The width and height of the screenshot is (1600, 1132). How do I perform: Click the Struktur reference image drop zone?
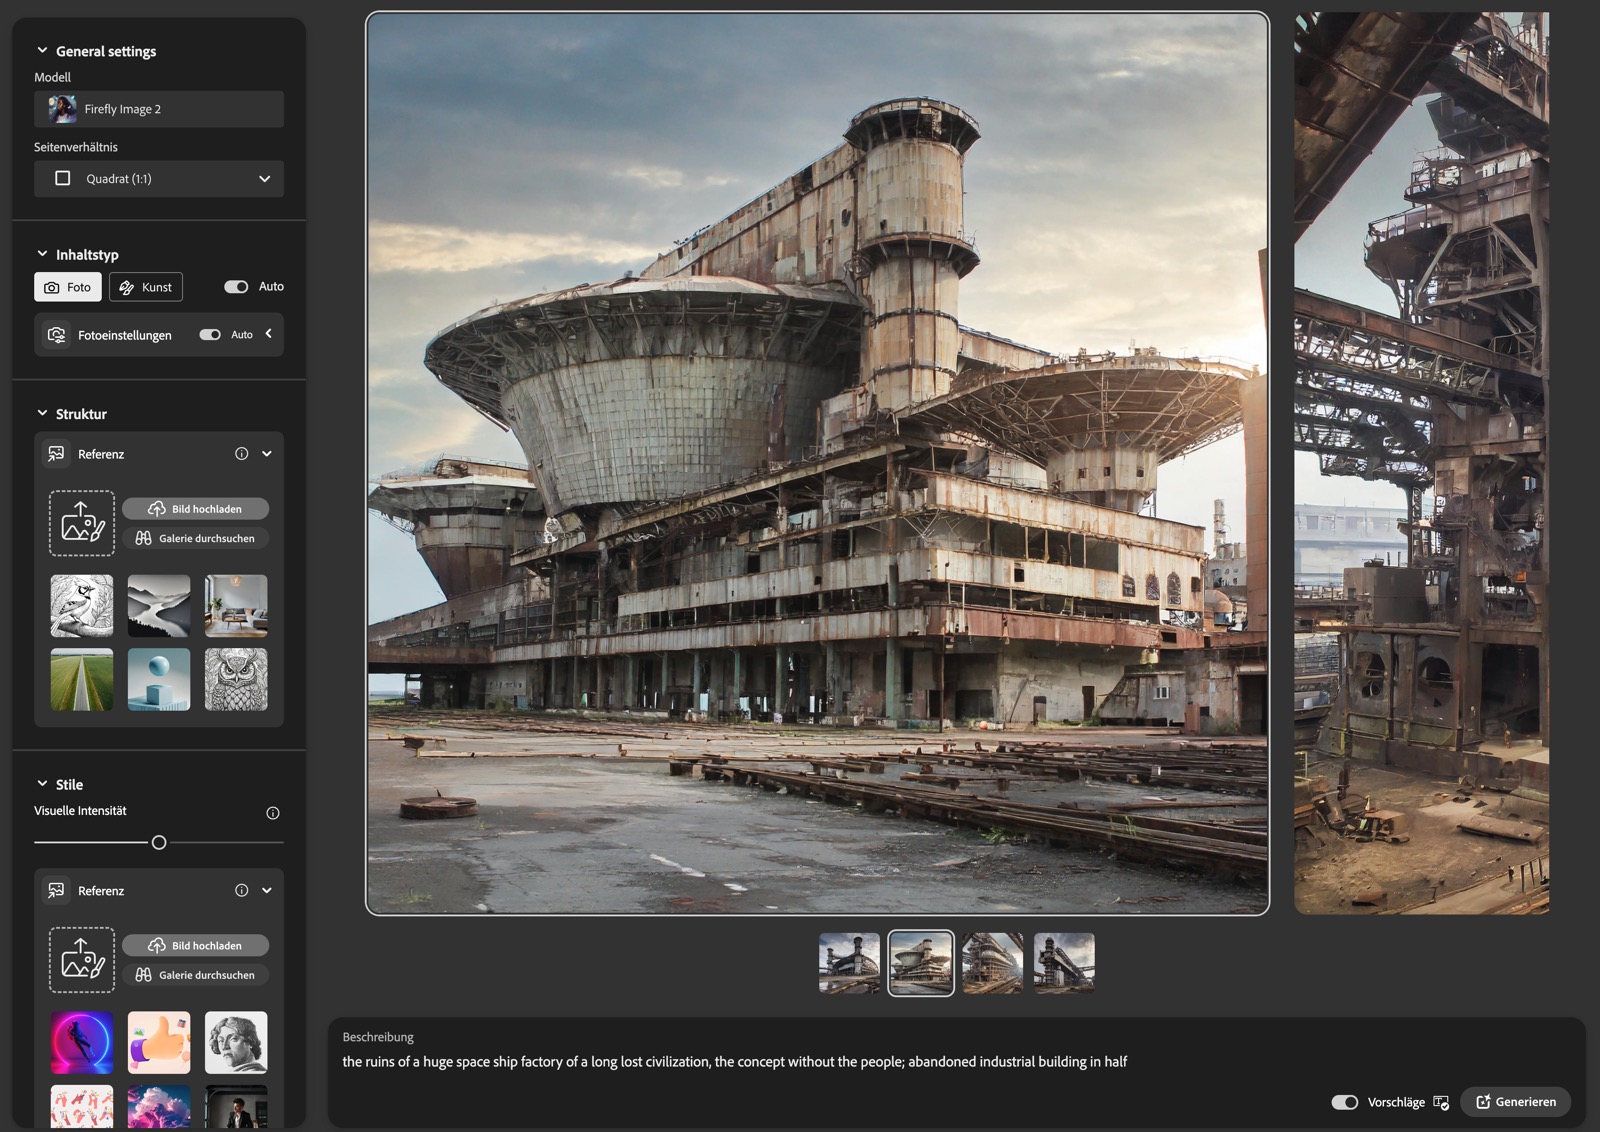pyautogui.click(x=82, y=523)
